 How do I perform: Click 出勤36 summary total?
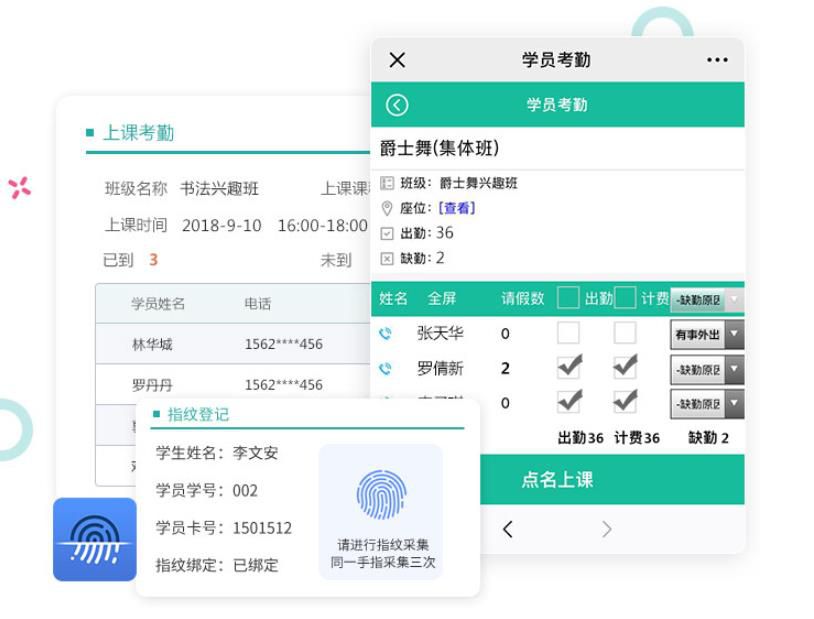click(x=580, y=438)
